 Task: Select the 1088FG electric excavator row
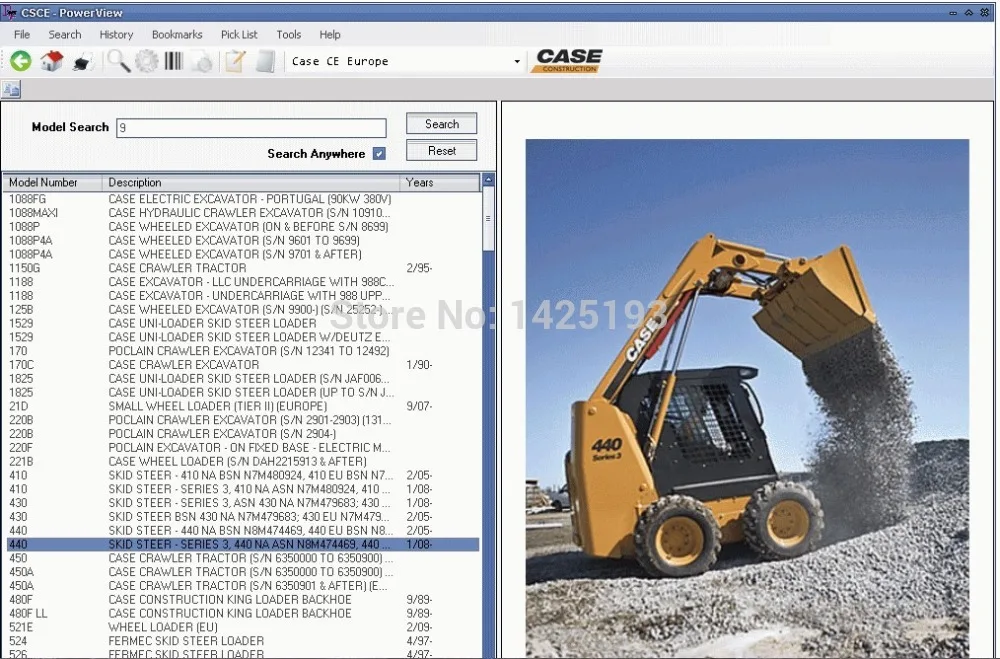click(242, 199)
